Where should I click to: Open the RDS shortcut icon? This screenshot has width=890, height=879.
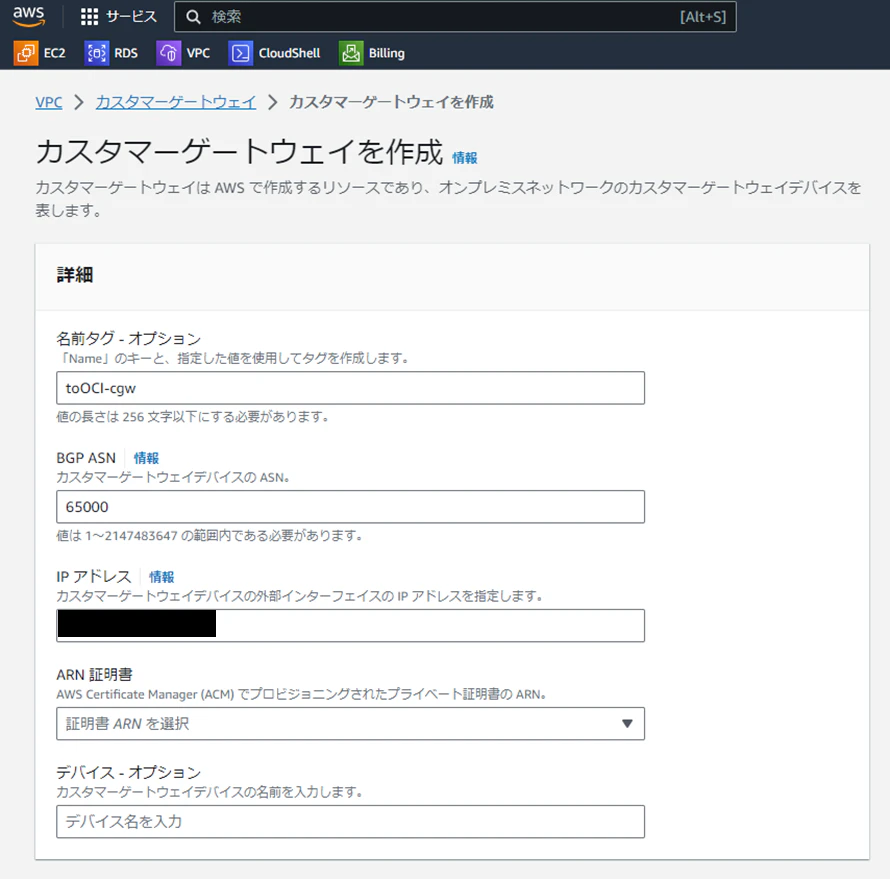pos(96,53)
